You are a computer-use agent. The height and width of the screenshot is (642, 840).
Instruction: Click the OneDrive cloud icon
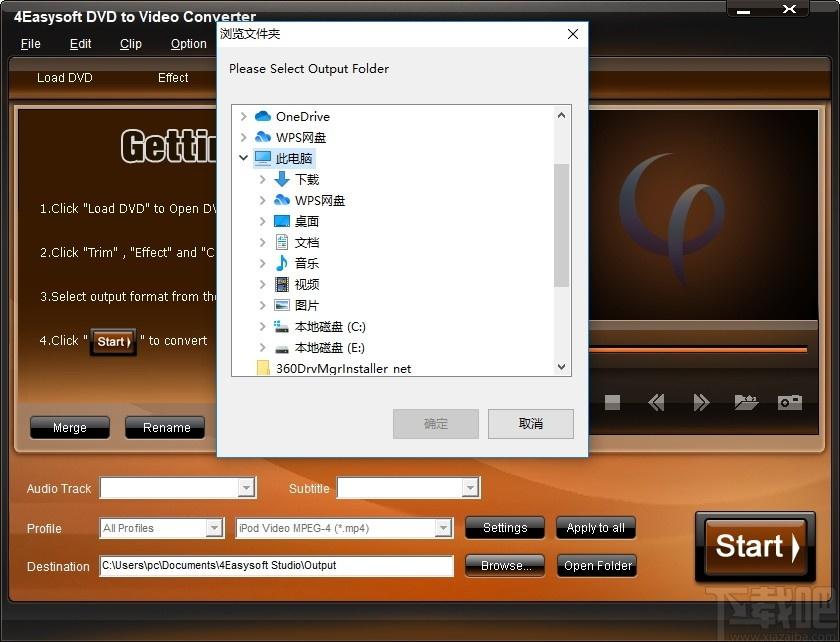(x=262, y=116)
